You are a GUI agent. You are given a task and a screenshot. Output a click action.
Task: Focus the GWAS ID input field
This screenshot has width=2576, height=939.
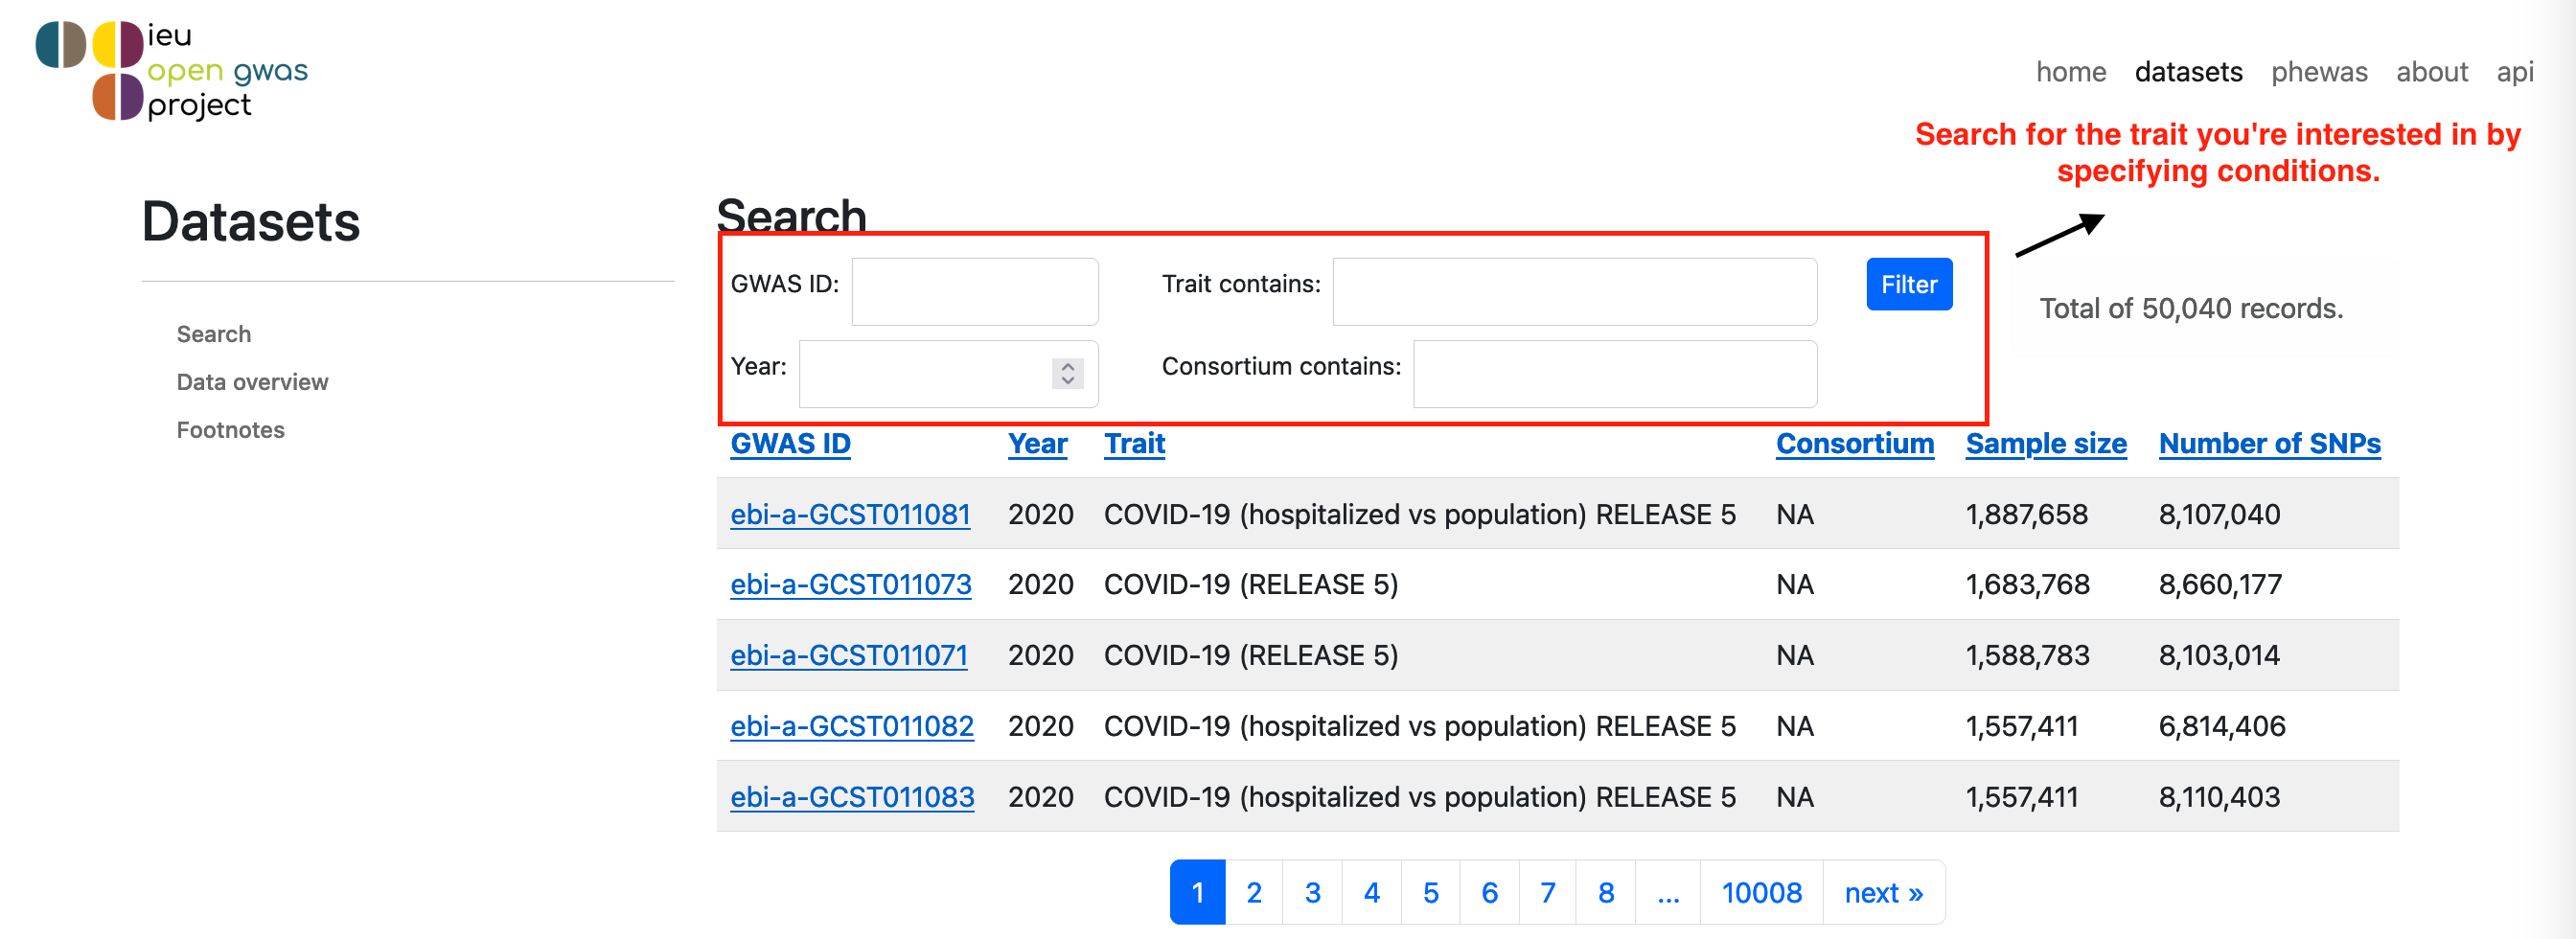pos(974,291)
